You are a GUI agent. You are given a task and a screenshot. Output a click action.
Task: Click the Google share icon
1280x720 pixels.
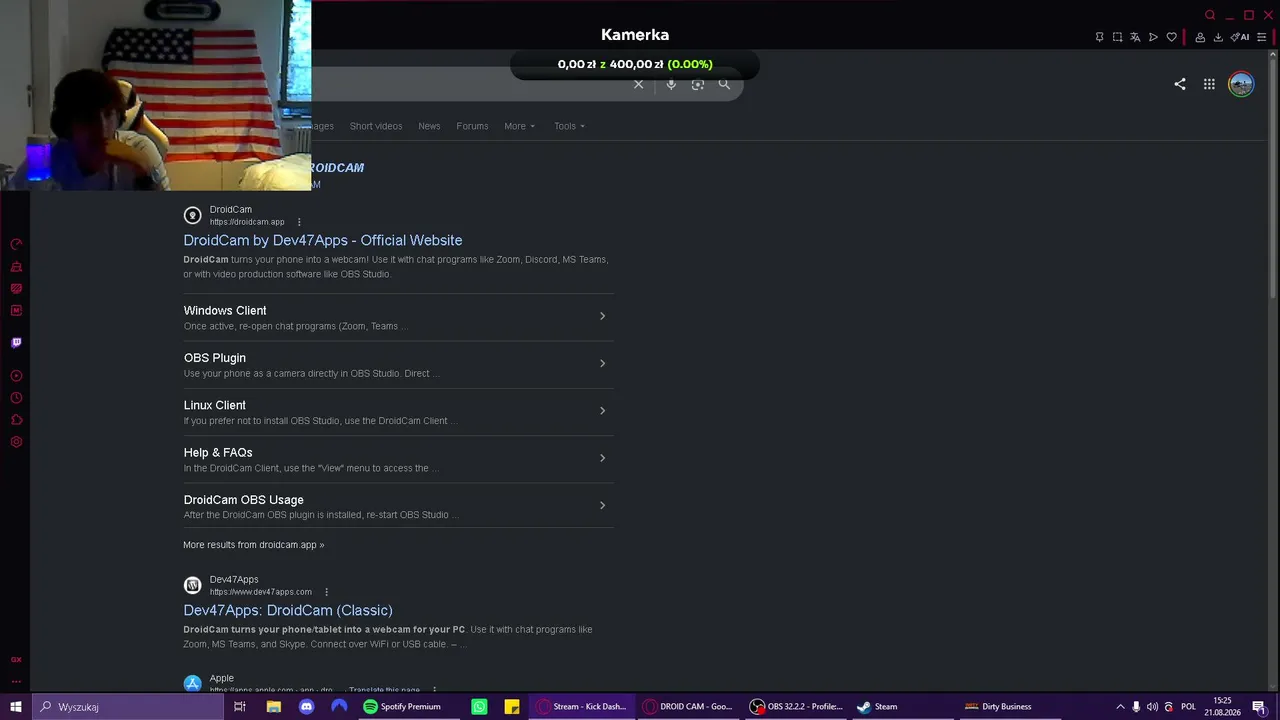pyautogui.click(x=1180, y=84)
